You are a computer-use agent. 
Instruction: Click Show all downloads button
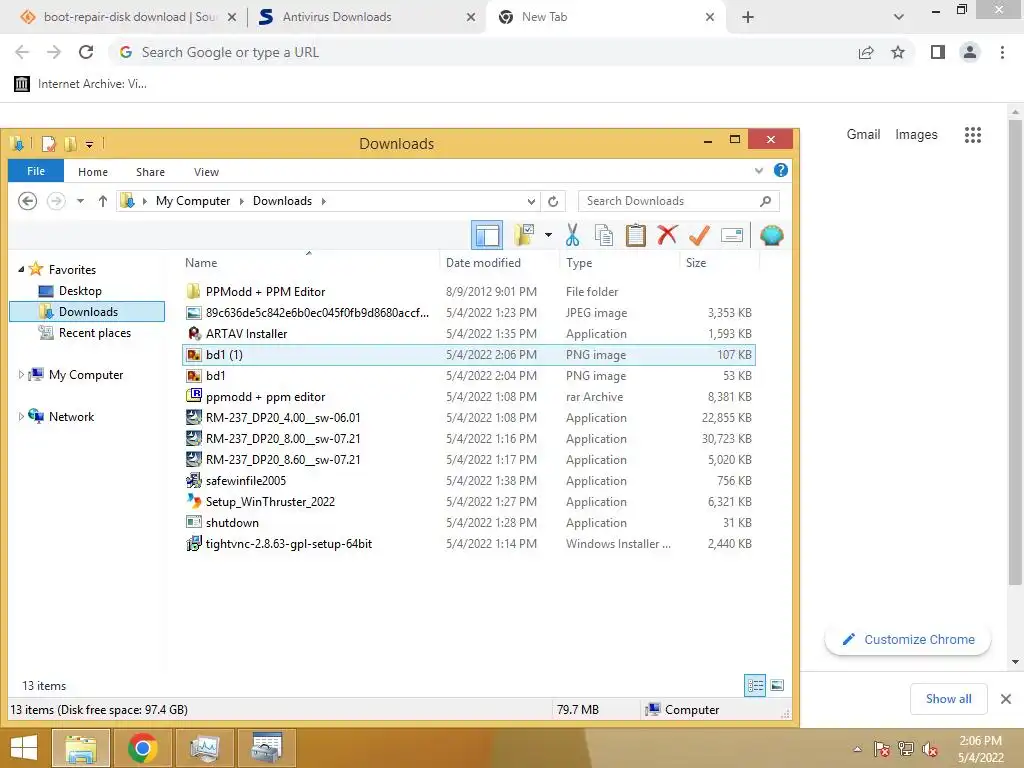click(x=948, y=699)
